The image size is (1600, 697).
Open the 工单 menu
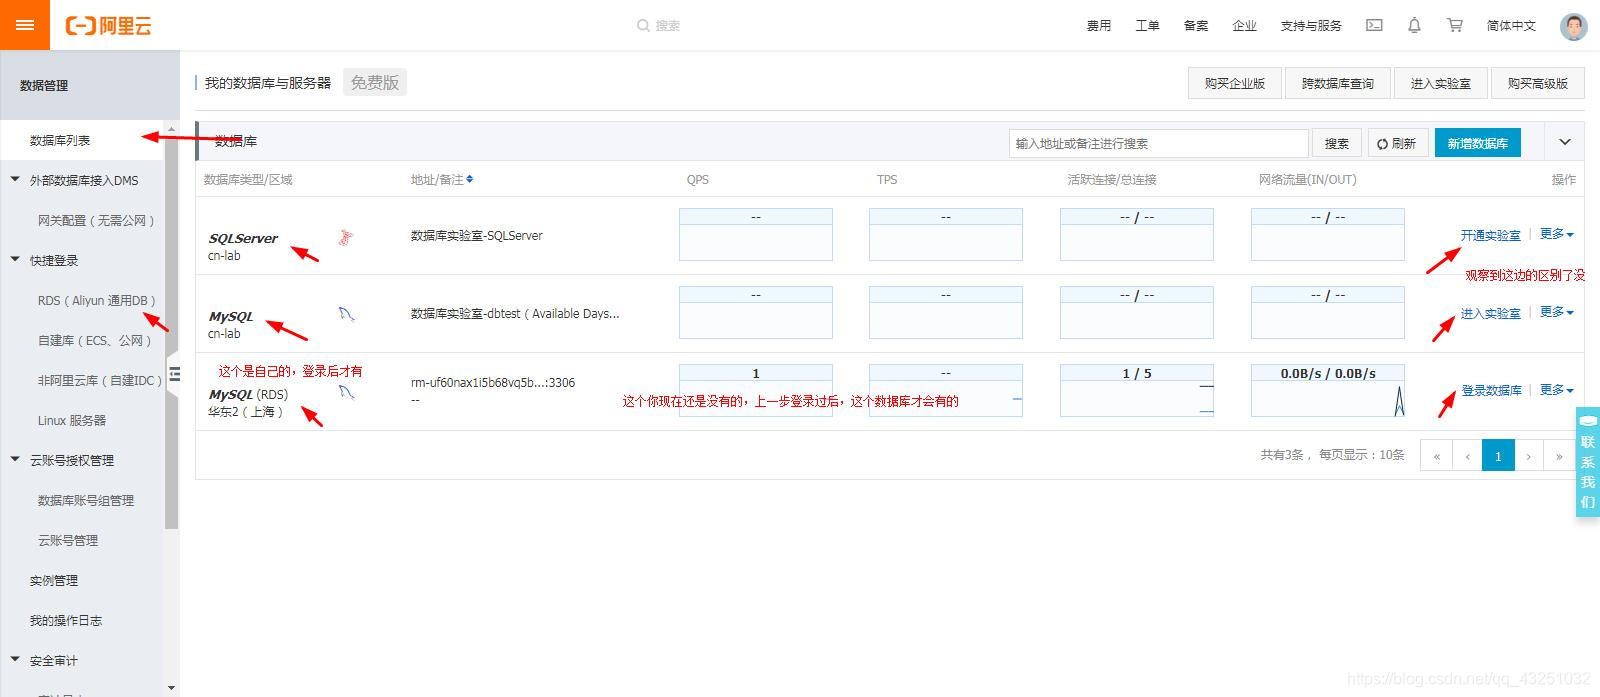click(1147, 26)
